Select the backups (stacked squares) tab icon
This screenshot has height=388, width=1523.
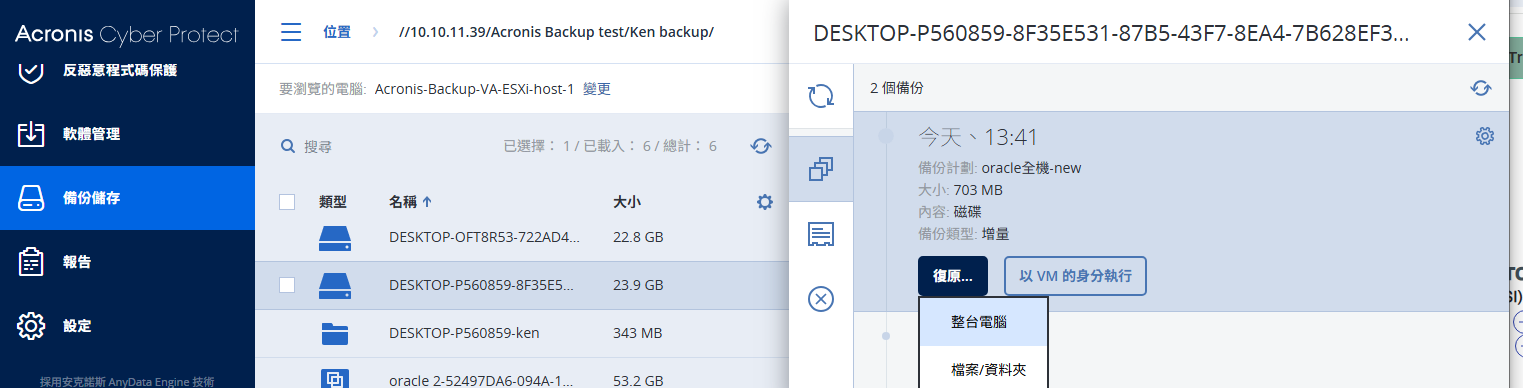tap(821, 169)
